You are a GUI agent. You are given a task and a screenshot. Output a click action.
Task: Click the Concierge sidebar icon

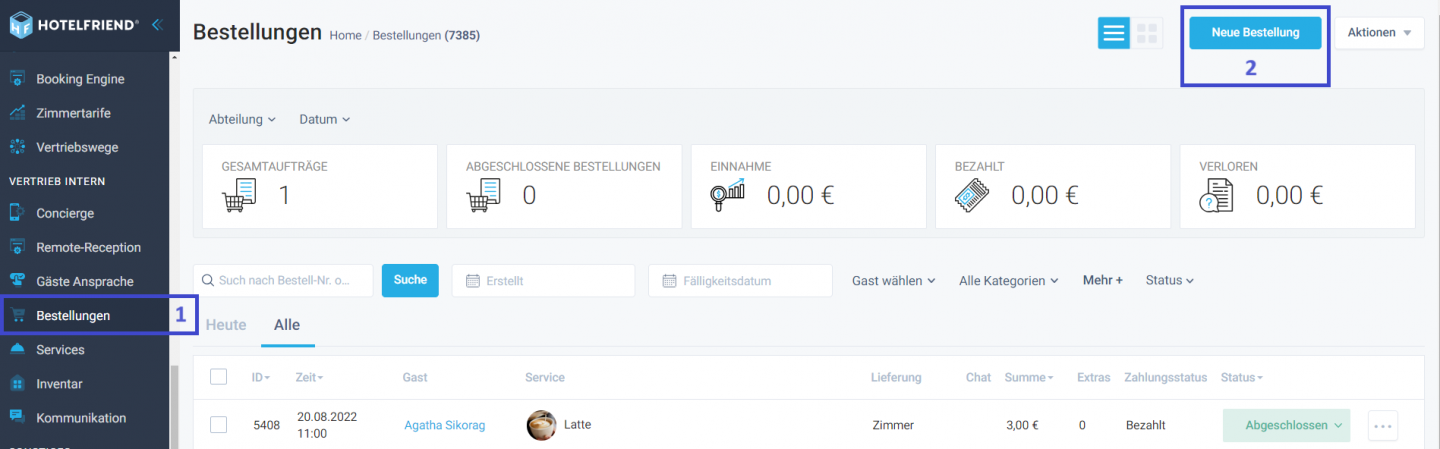point(17,213)
